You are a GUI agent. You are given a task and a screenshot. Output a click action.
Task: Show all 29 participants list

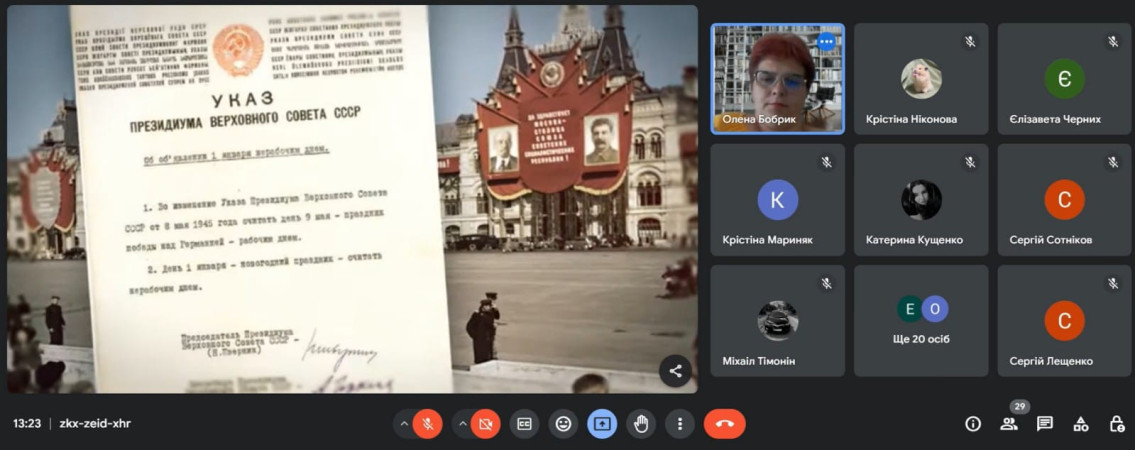(x=1009, y=424)
